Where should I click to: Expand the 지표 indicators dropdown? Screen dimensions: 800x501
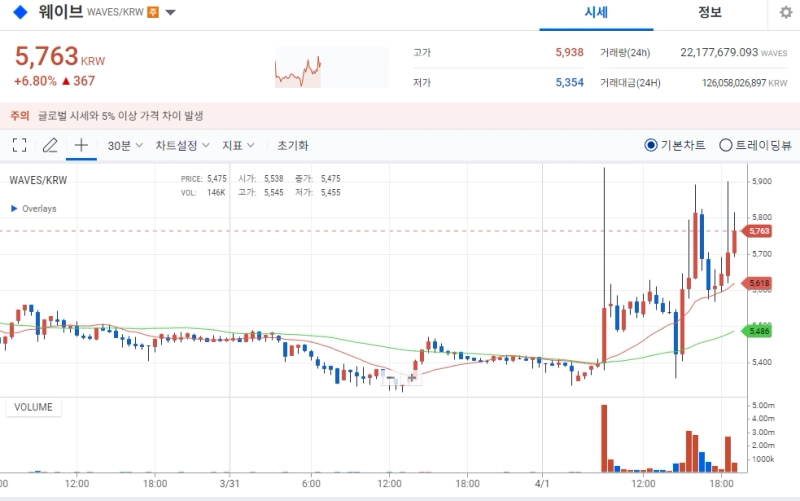(238, 145)
